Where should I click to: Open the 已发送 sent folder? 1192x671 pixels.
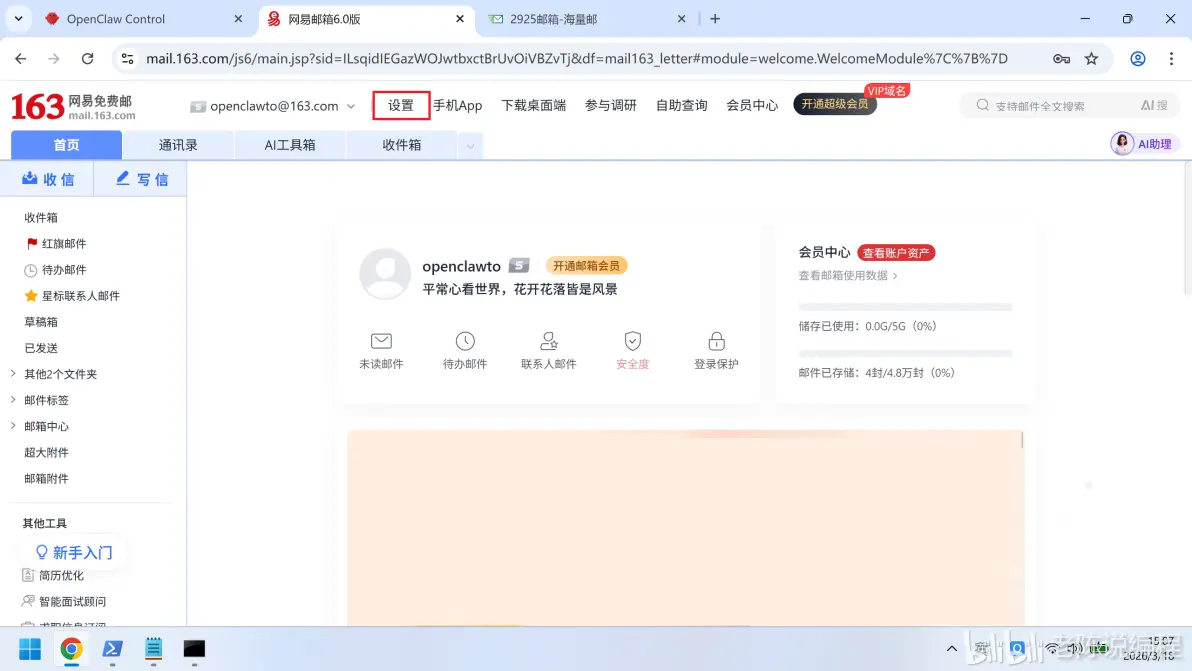pos(41,348)
